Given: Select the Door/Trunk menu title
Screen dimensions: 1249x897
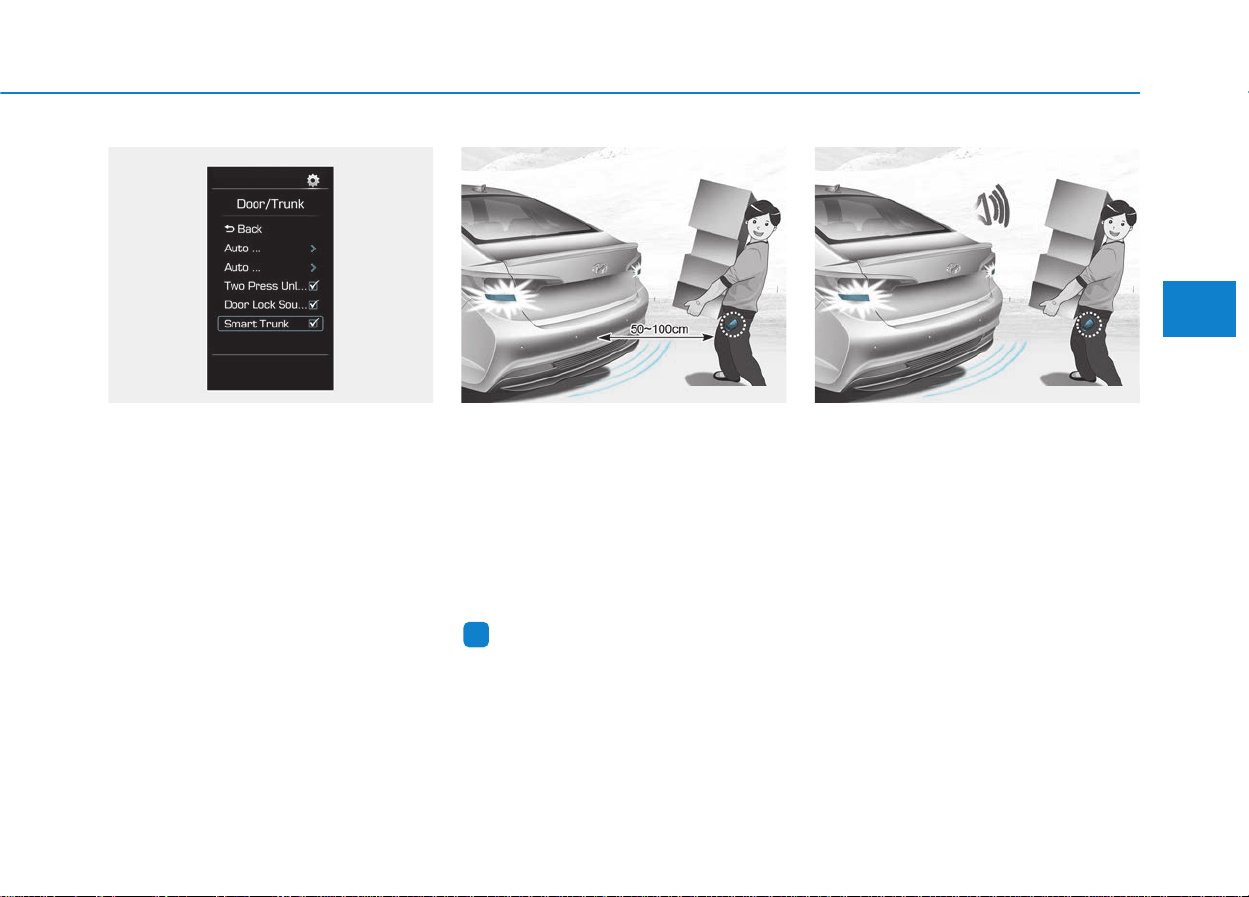Looking at the screenshot, I should coord(270,205).
